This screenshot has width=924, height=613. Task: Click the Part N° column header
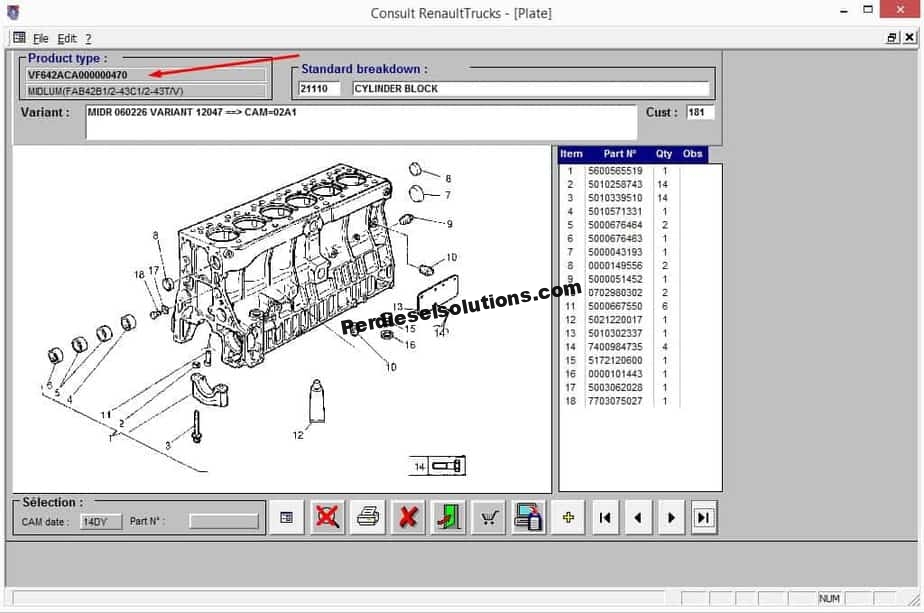[619, 154]
